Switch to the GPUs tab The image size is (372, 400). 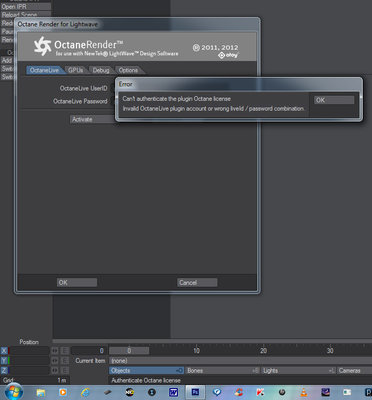[x=75, y=70]
